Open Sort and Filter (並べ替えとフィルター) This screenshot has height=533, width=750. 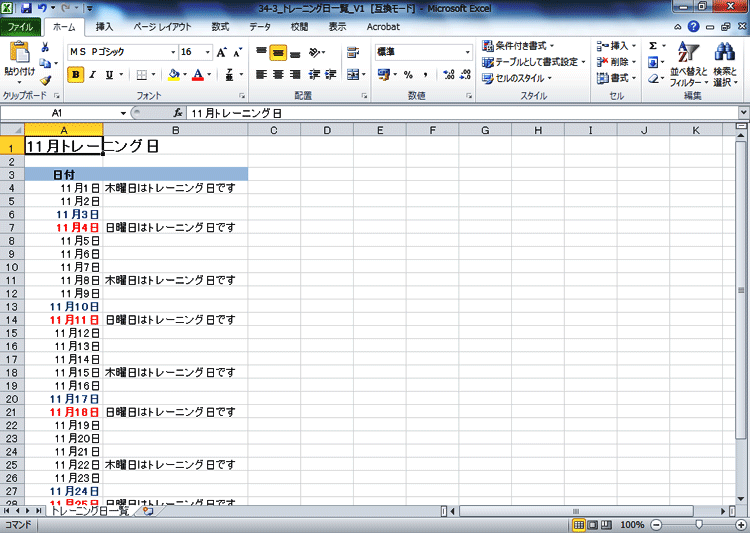[688, 64]
